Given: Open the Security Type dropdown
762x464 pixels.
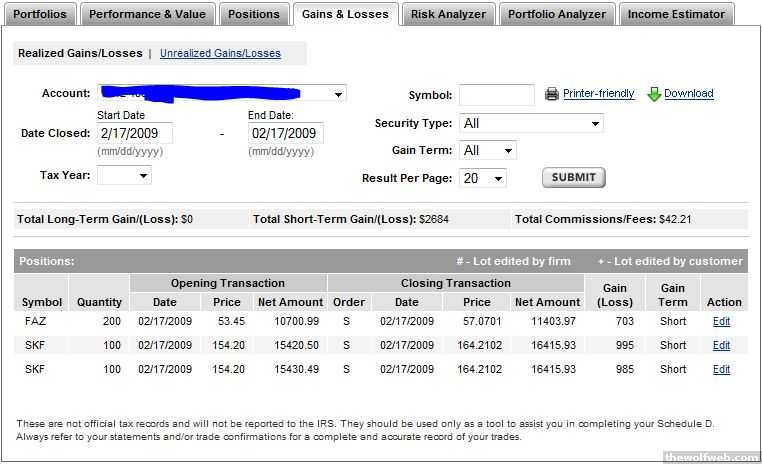Looking at the screenshot, I should tap(531, 123).
